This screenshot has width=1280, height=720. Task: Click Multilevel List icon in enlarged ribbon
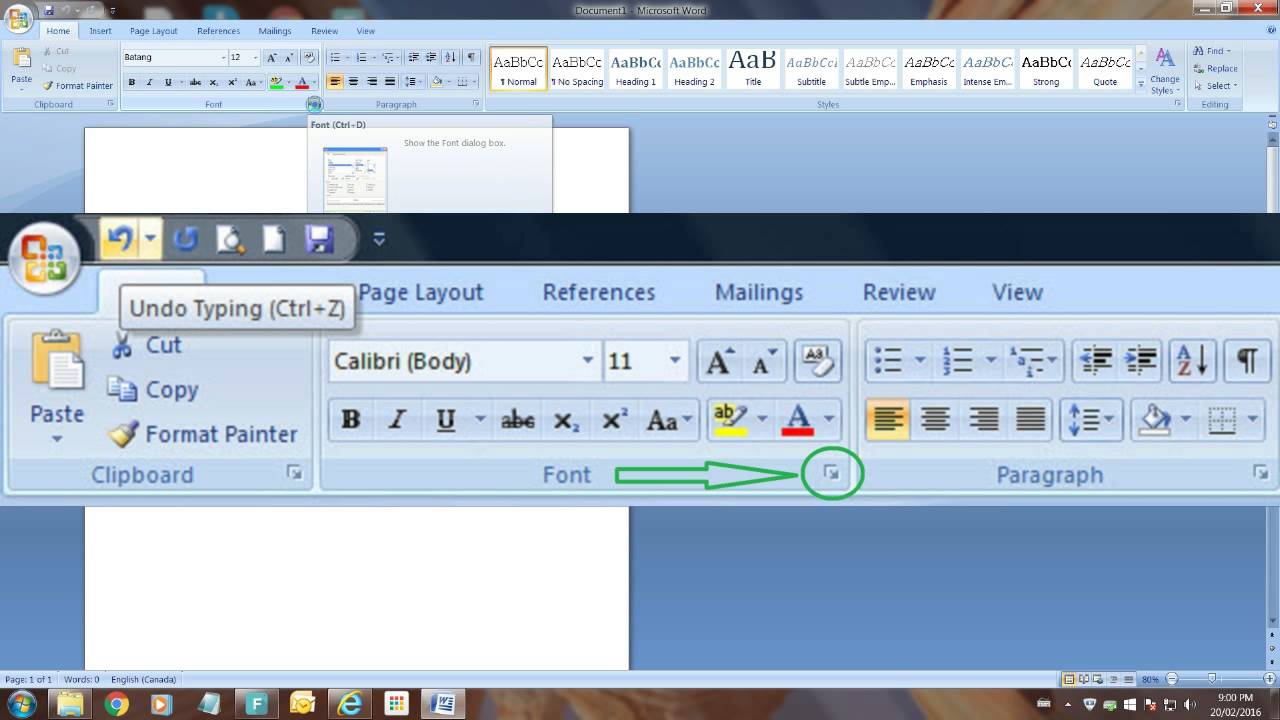tap(1026, 361)
